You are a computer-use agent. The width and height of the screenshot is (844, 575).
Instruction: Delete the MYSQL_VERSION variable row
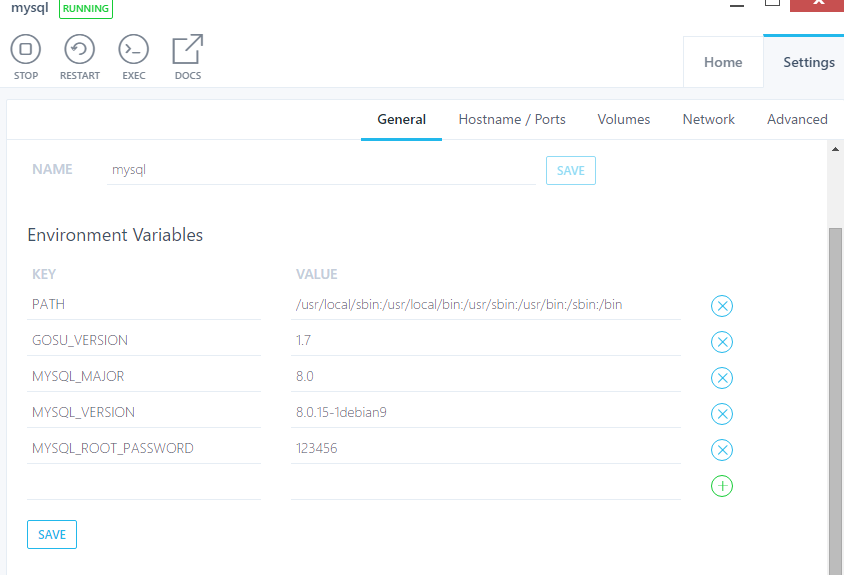722,414
